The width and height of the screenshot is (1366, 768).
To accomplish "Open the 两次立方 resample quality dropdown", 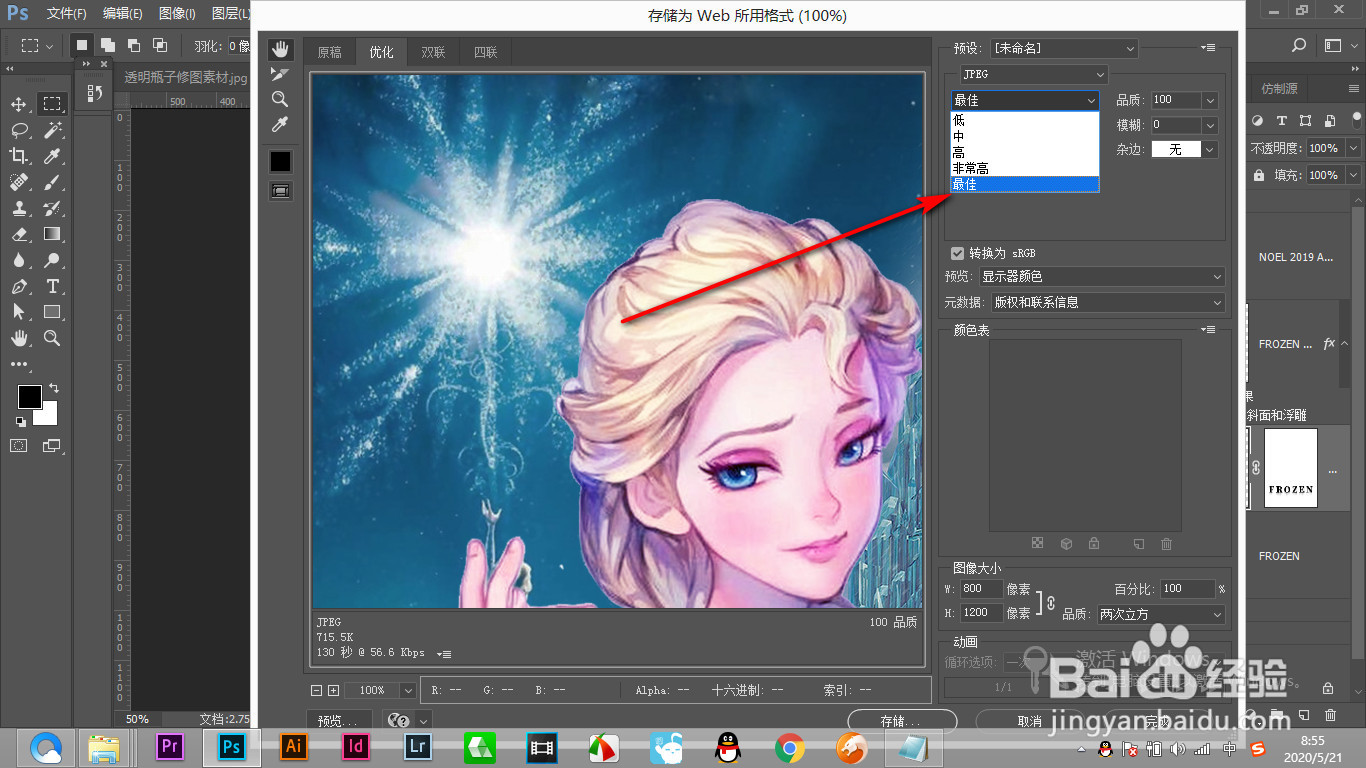I will 1161,614.
